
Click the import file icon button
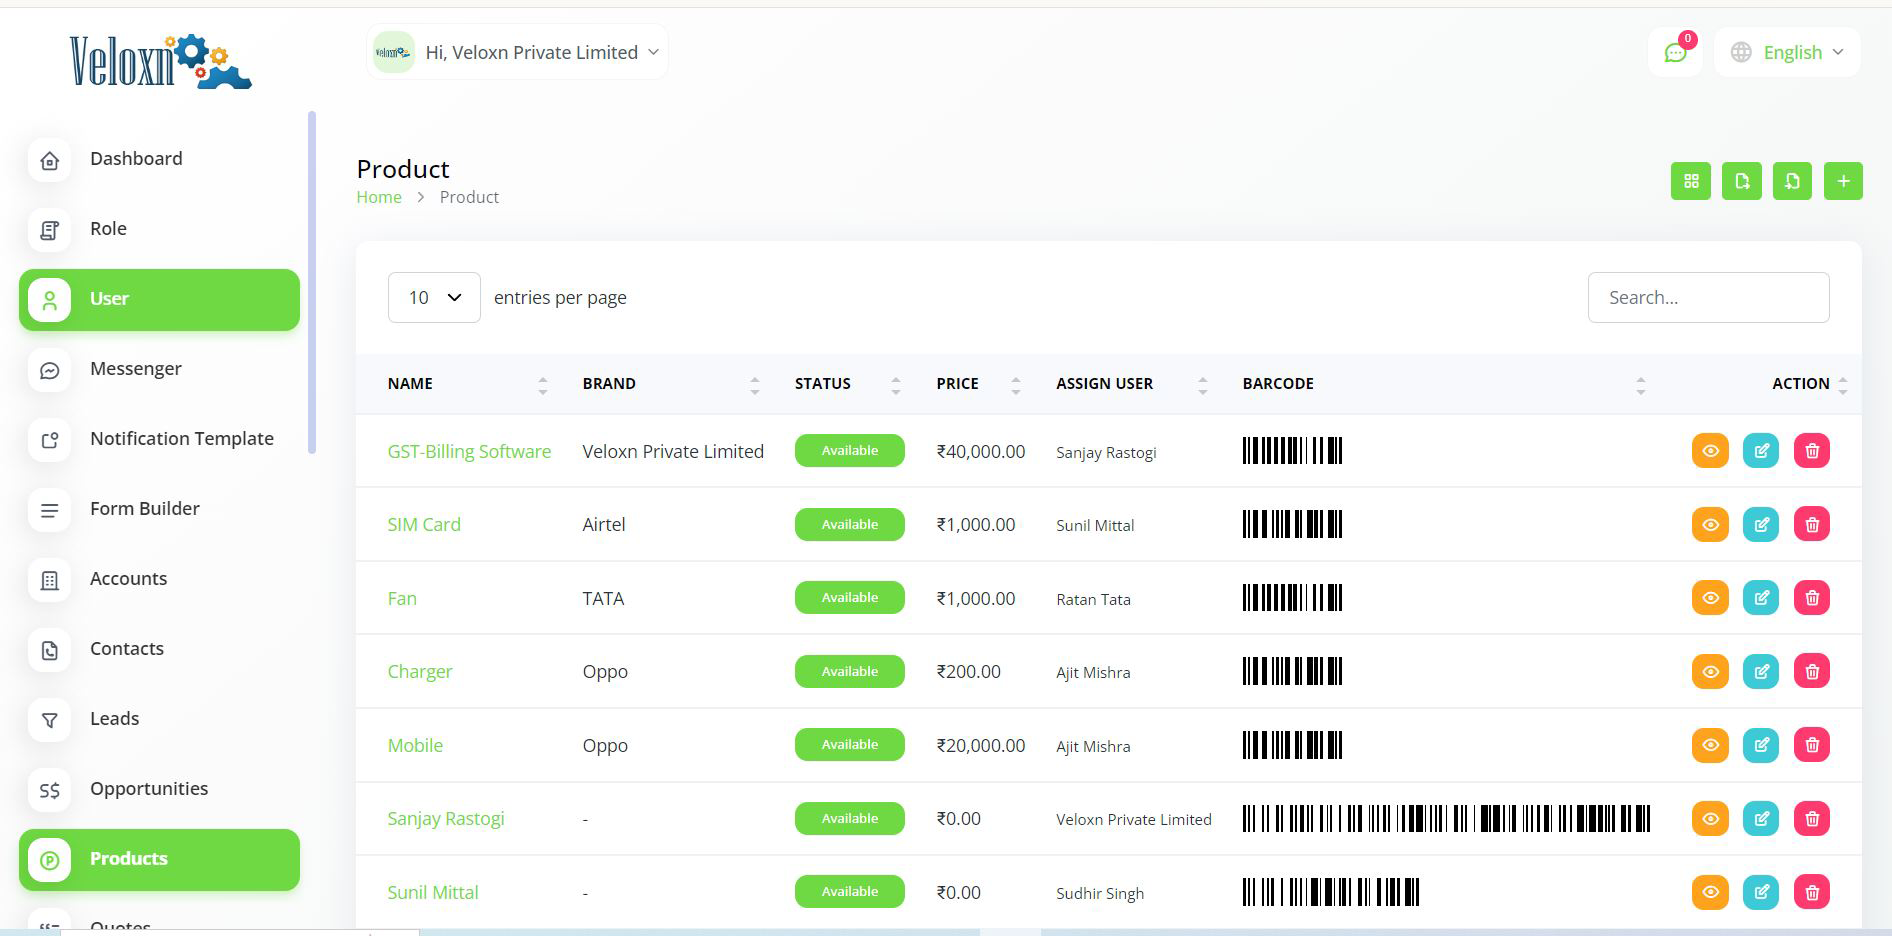1792,181
